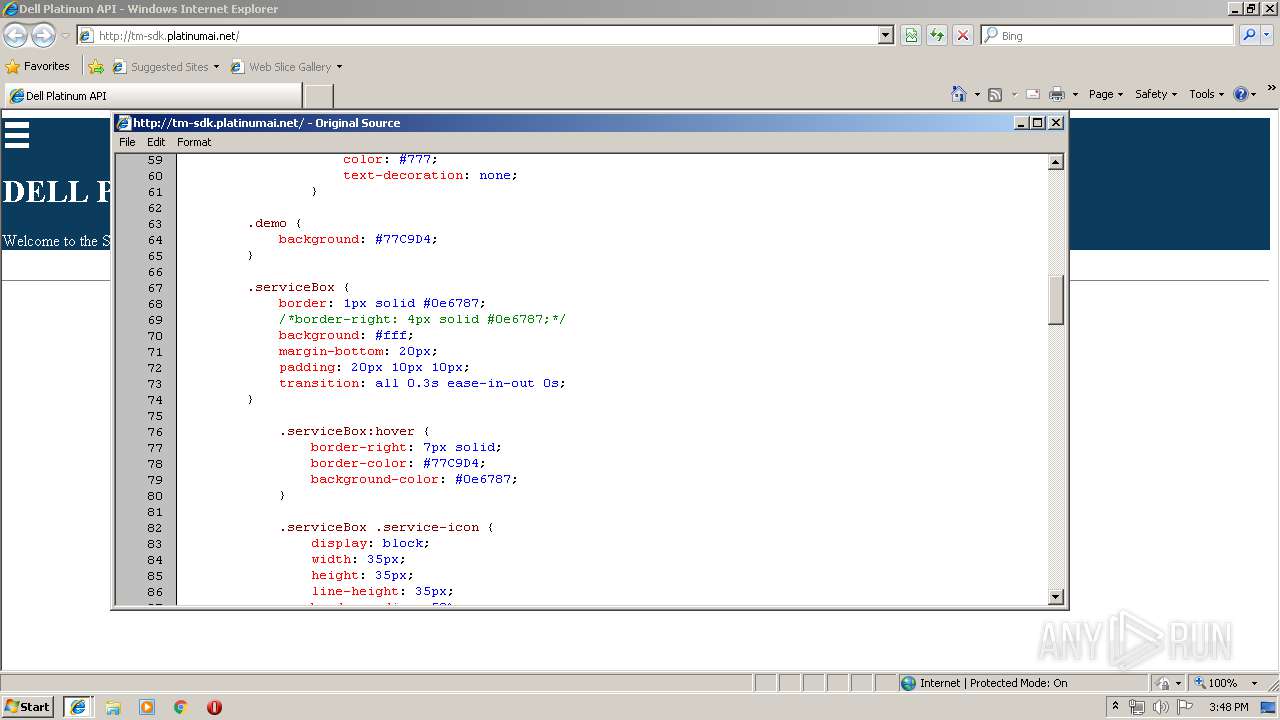Open File menu in Original Source window
This screenshot has width=1280, height=720.
point(127,142)
